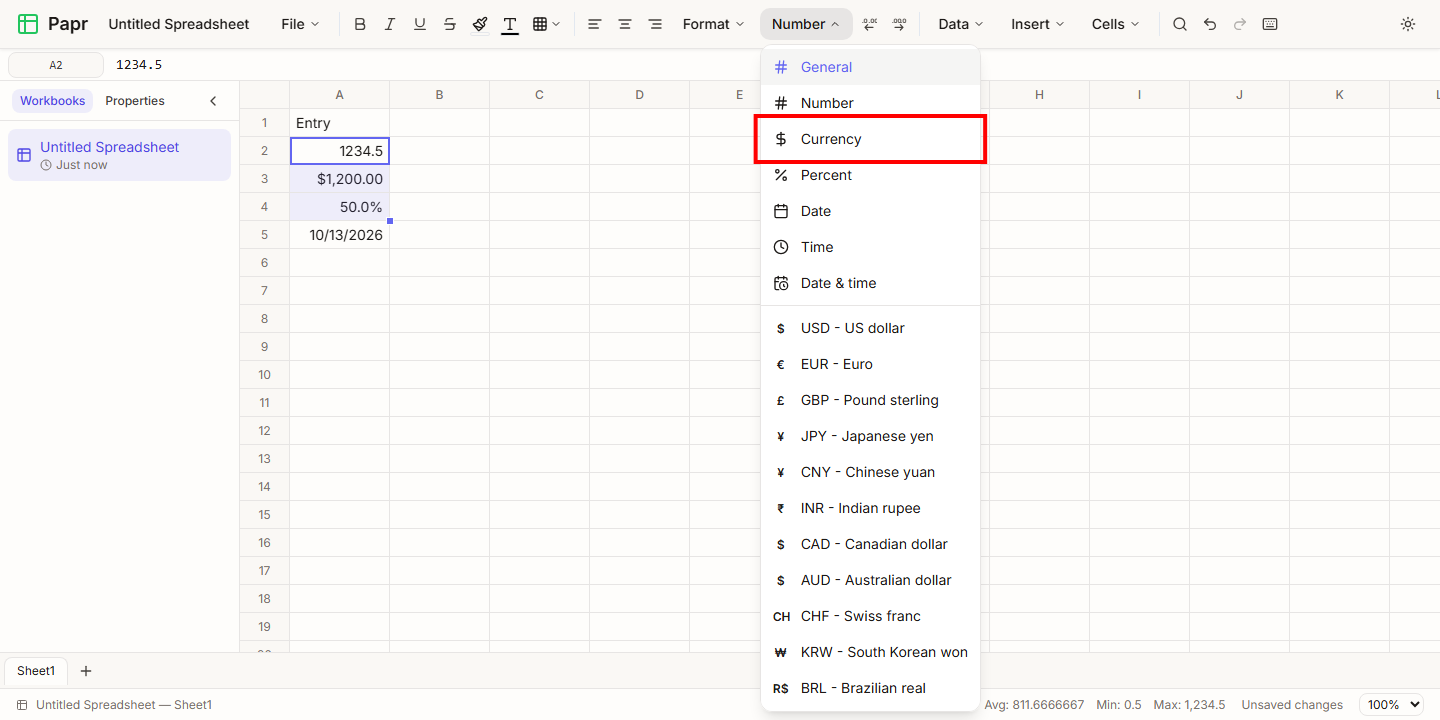The height and width of the screenshot is (720, 1440).
Task: Change the 100% zoom level dropdown
Action: click(1391, 705)
